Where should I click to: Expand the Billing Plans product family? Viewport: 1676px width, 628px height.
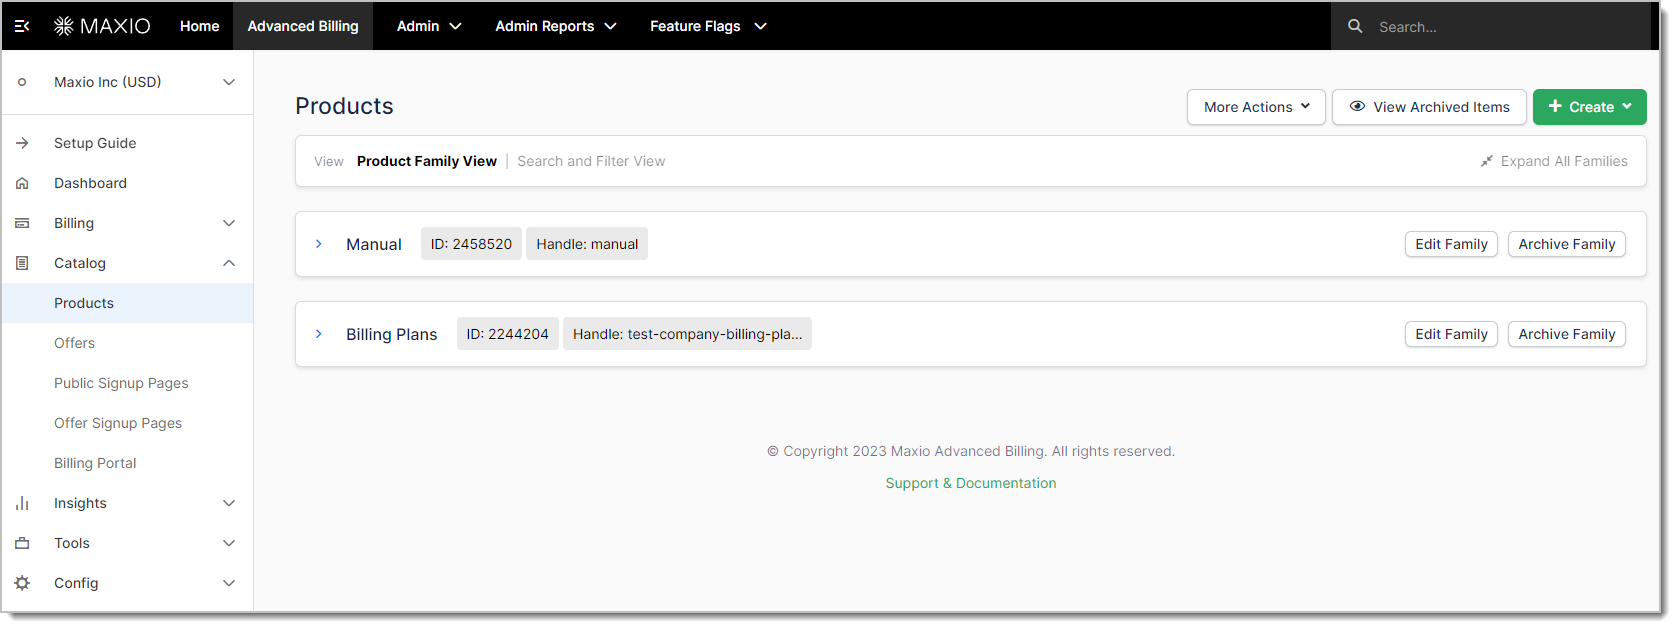(319, 334)
